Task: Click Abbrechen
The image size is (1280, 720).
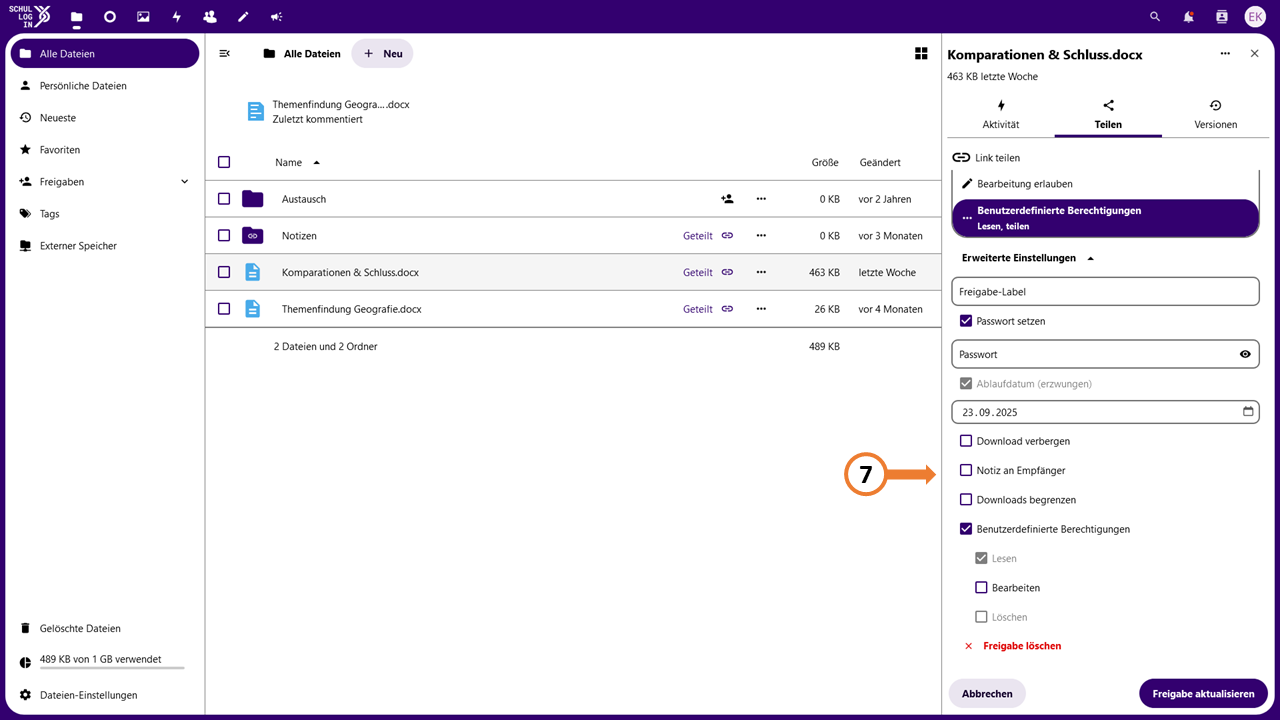Action: click(x=987, y=694)
